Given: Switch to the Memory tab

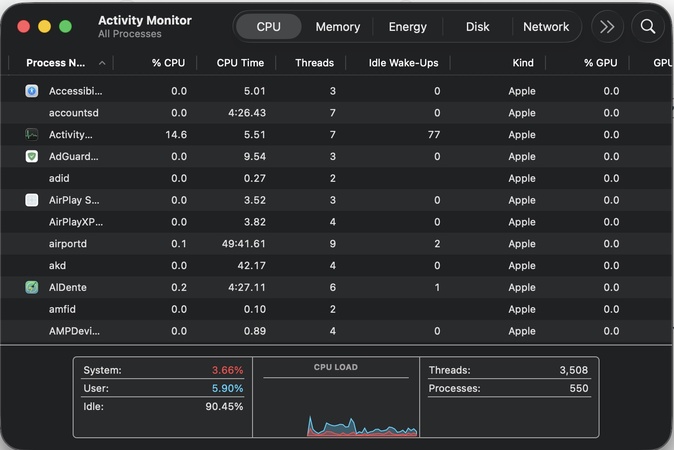Looking at the screenshot, I should coord(338,27).
